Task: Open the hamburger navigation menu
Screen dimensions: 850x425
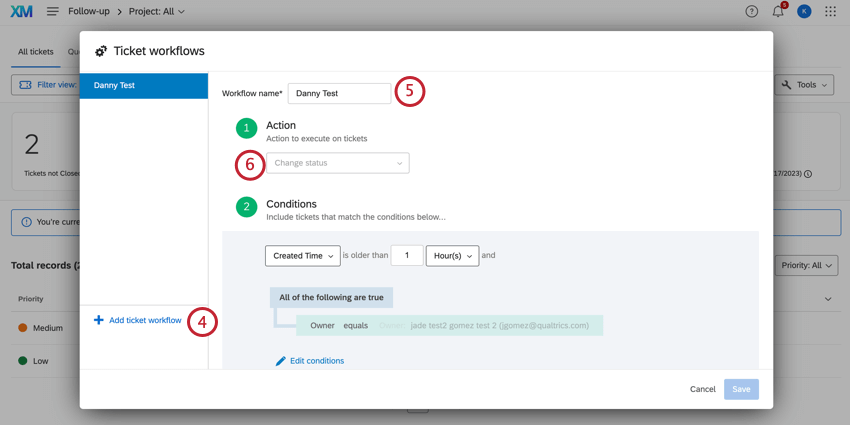Action: pyautogui.click(x=53, y=11)
